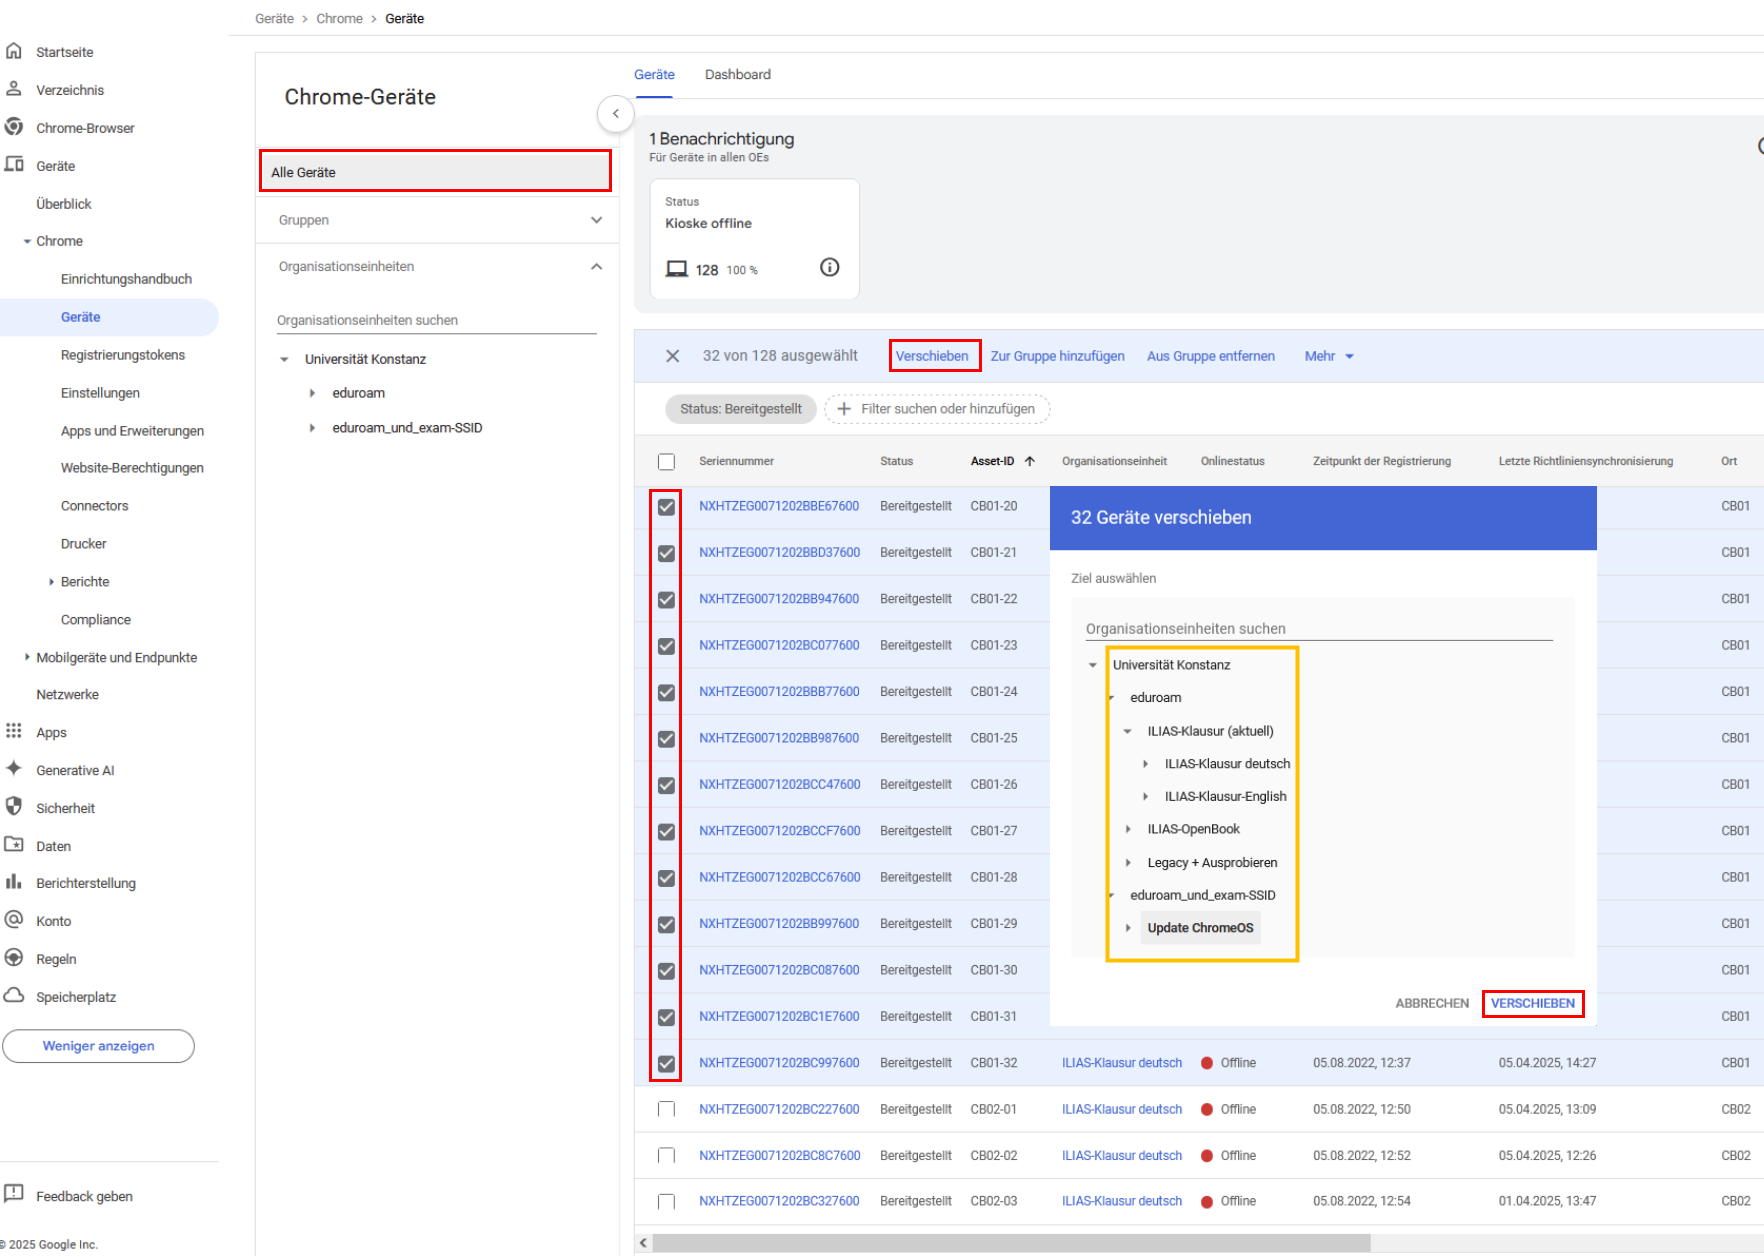Click the Weniger anzeigen button

pos(98,1046)
